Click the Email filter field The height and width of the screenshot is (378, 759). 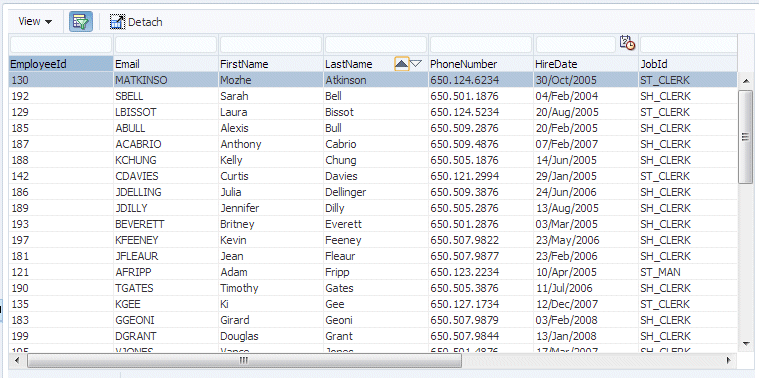(166, 45)
